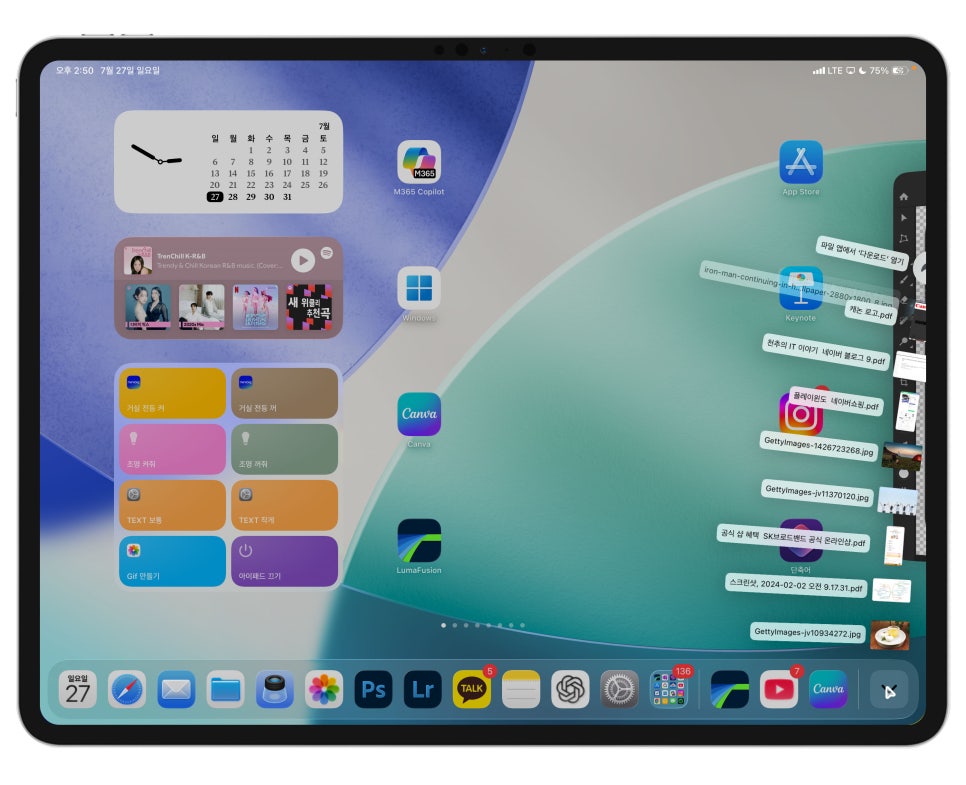This screenshot has width=966, height=785.
Task: Open LumaFusion labeled icon on home screen
Action: (x=419, y=540)
